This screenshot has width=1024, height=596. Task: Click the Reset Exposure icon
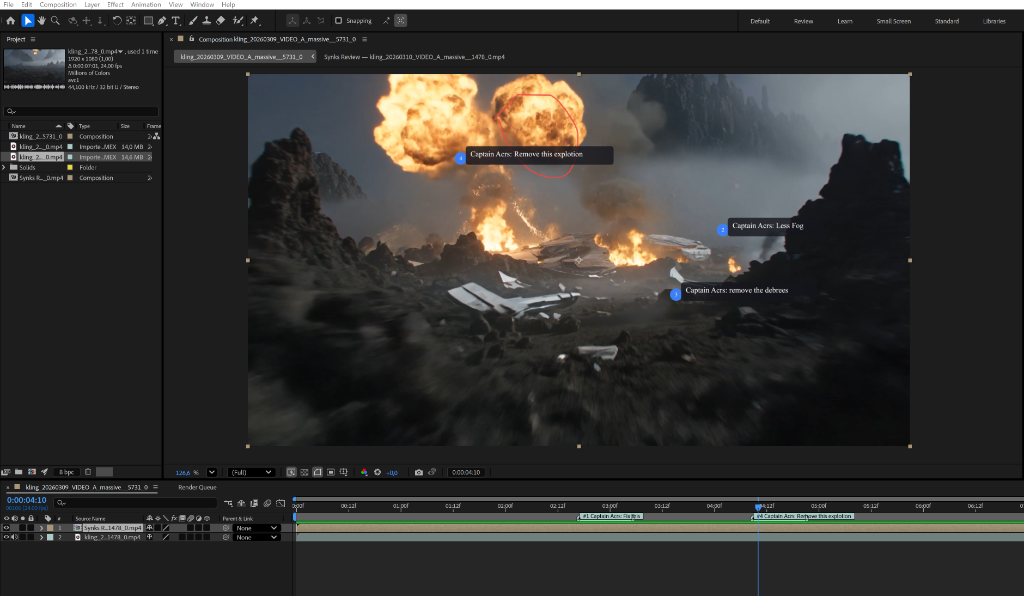[x=377, y=472]
